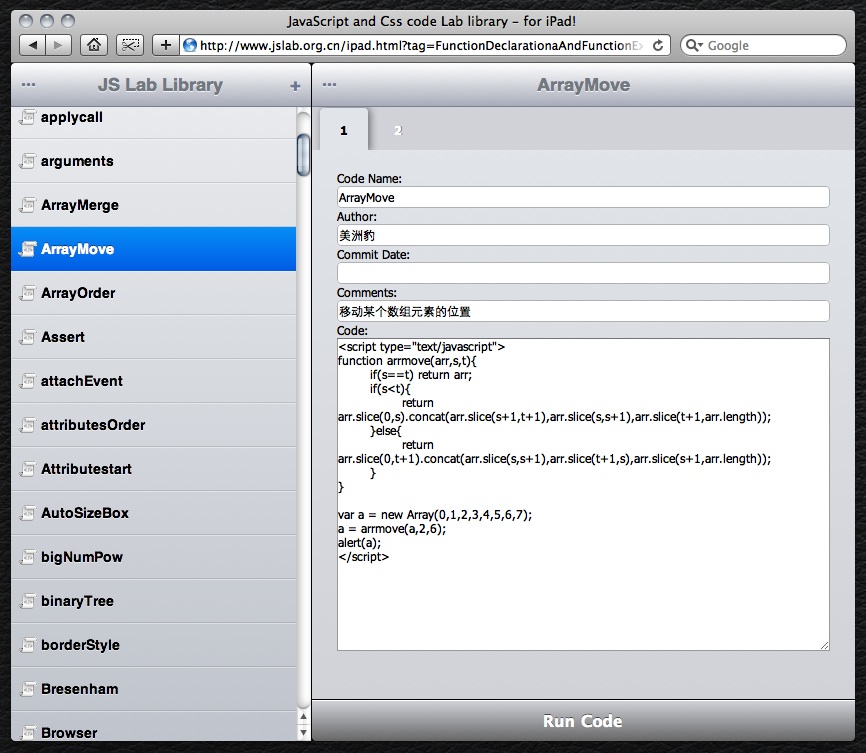Open the borderStyle code entry

154,645
